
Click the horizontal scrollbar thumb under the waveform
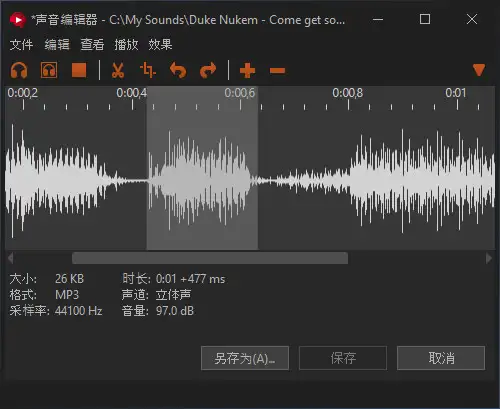pyautogui.click(x=210, y=258)
